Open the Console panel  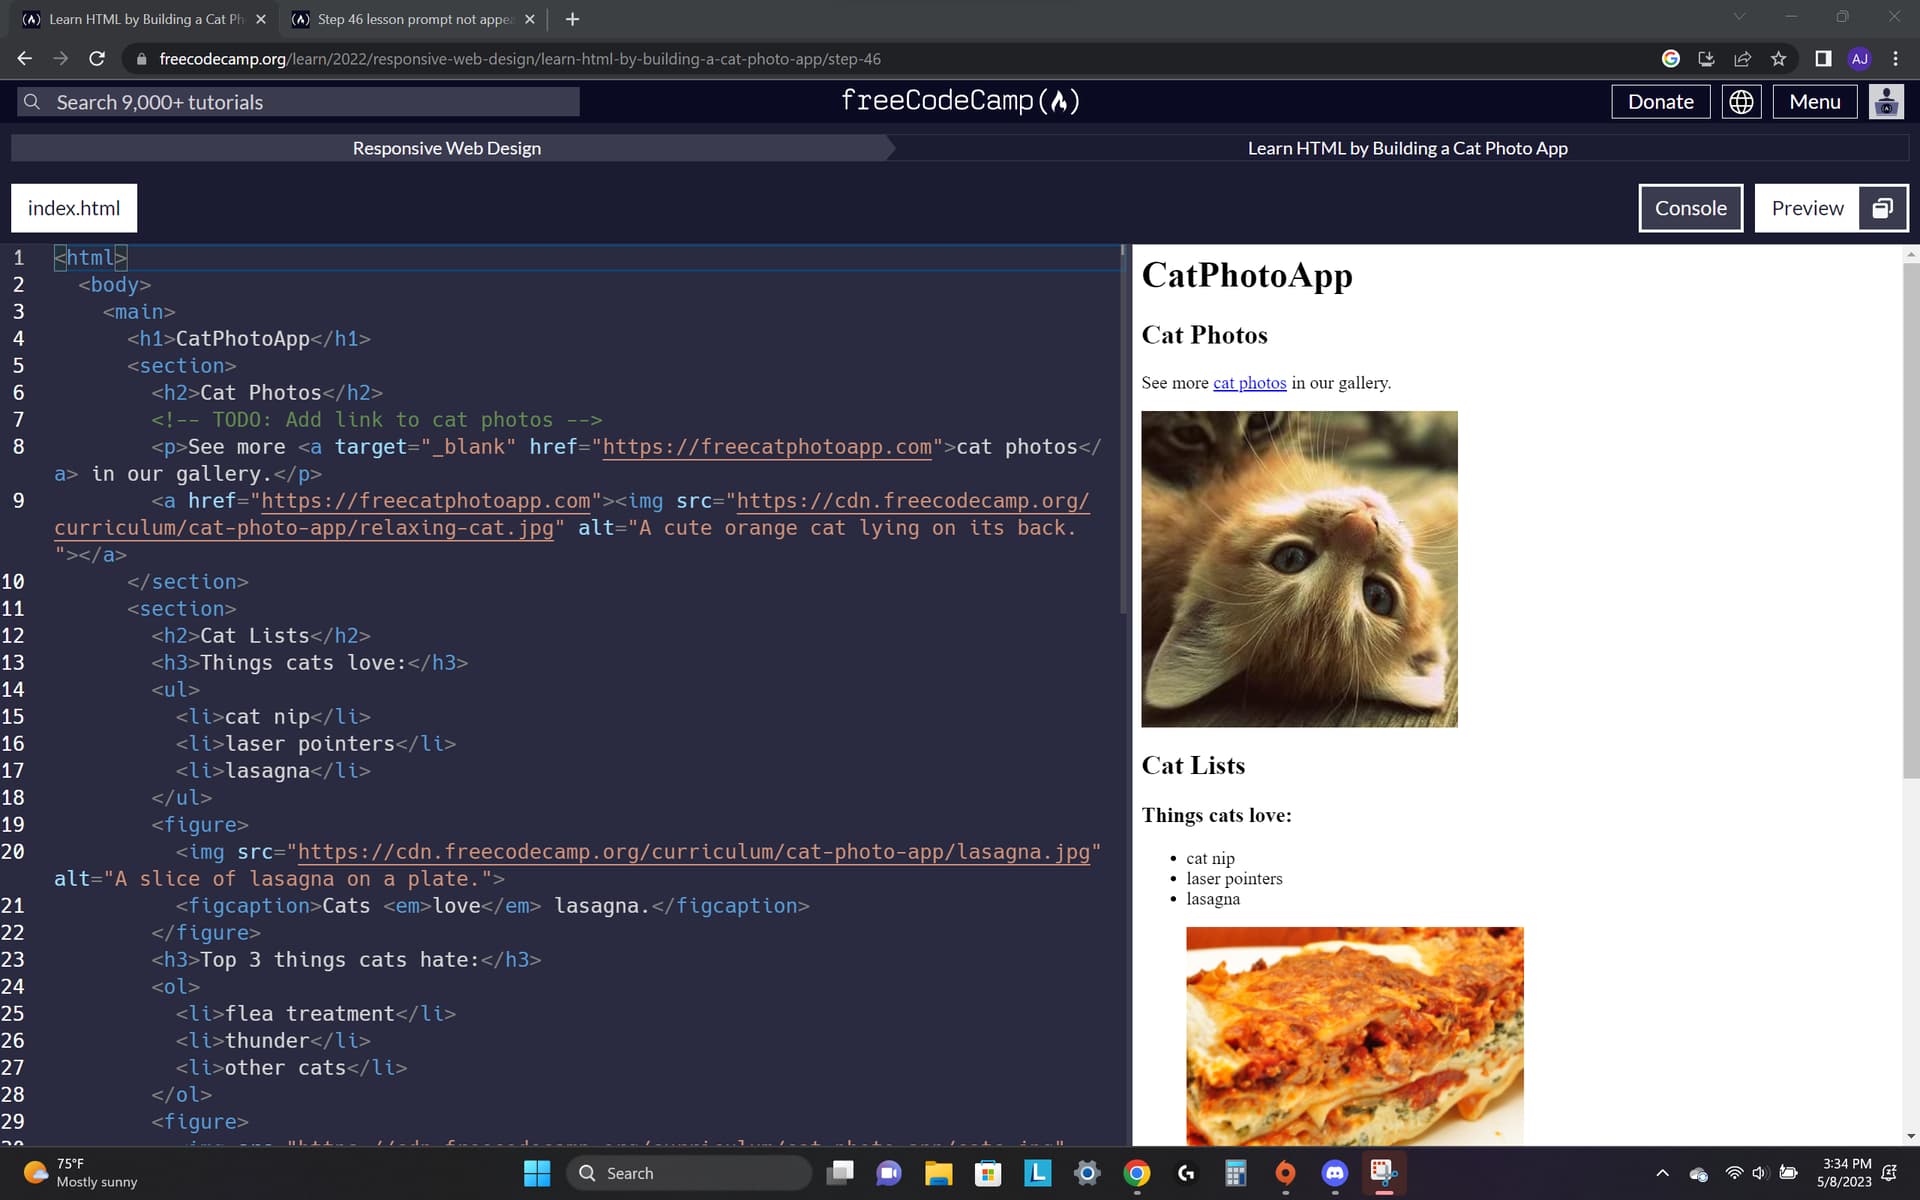click(x=1690, y=208)
